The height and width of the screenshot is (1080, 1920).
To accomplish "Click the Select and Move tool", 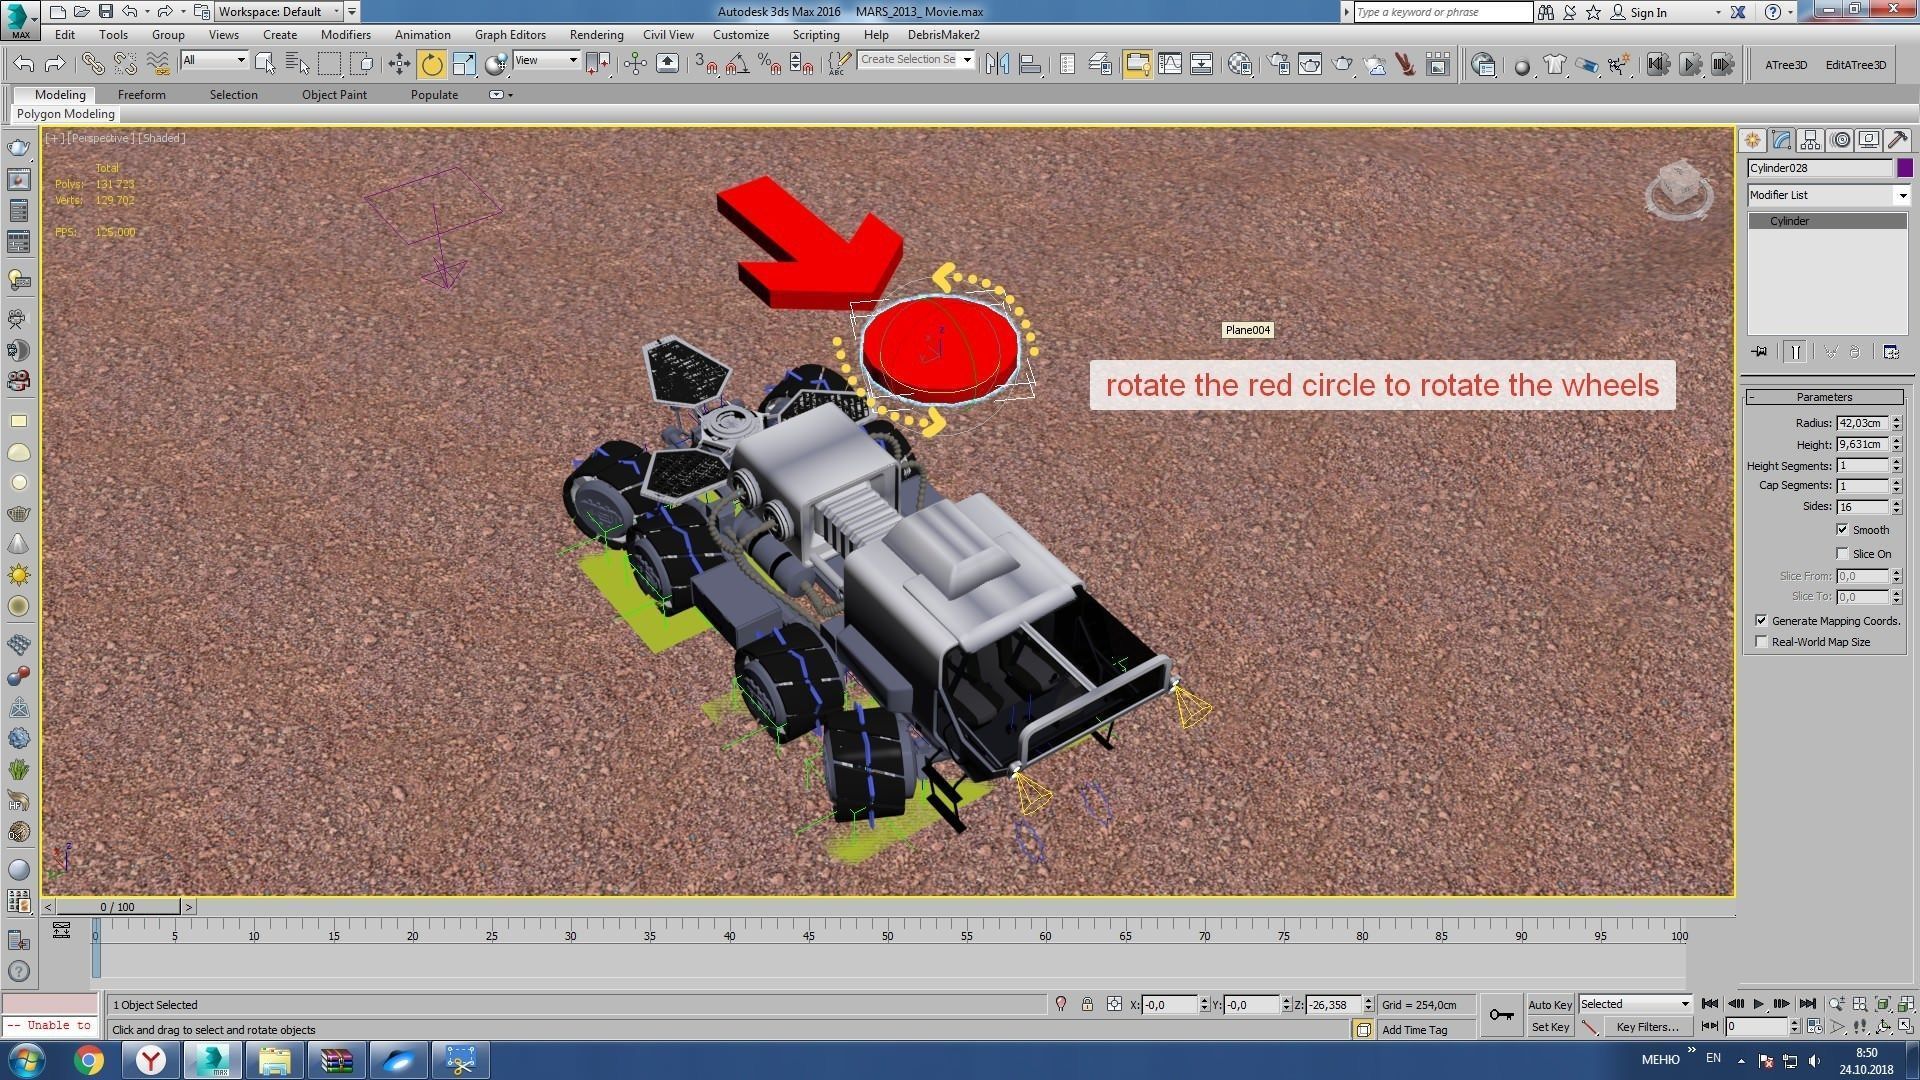I will (399, 65).
